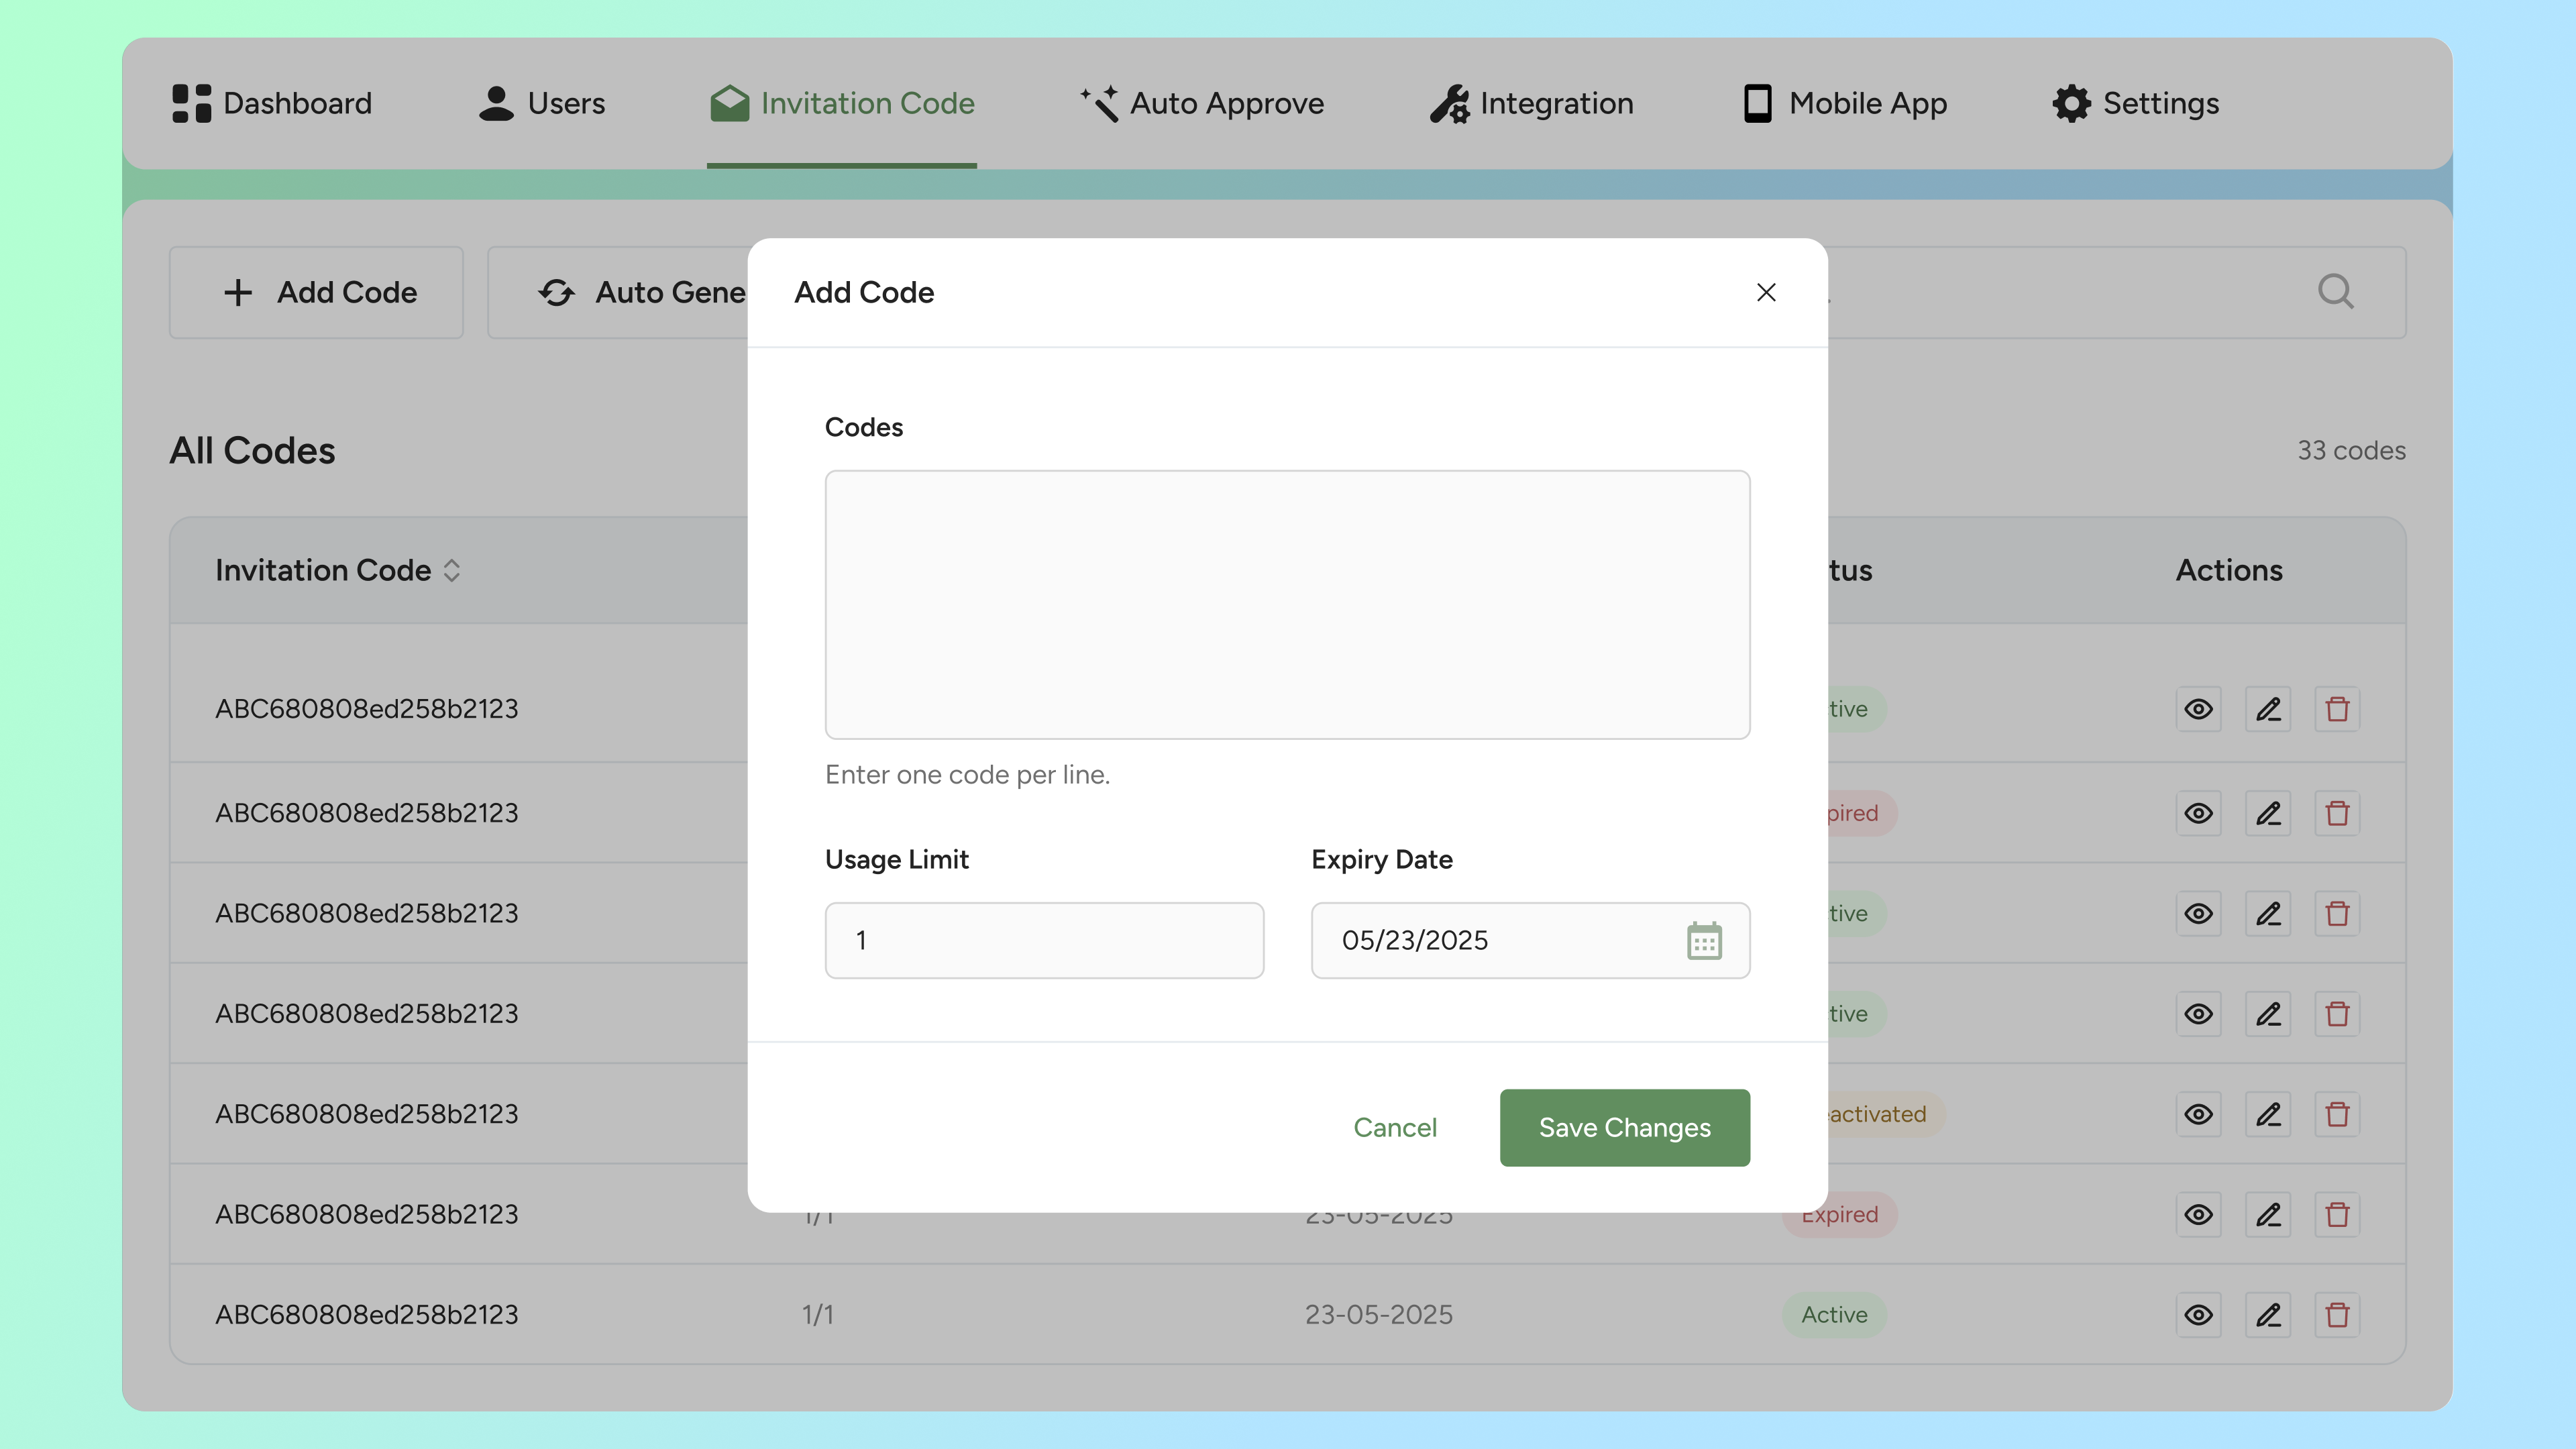Switch to the Auto Approve tab

[1202, 103]
